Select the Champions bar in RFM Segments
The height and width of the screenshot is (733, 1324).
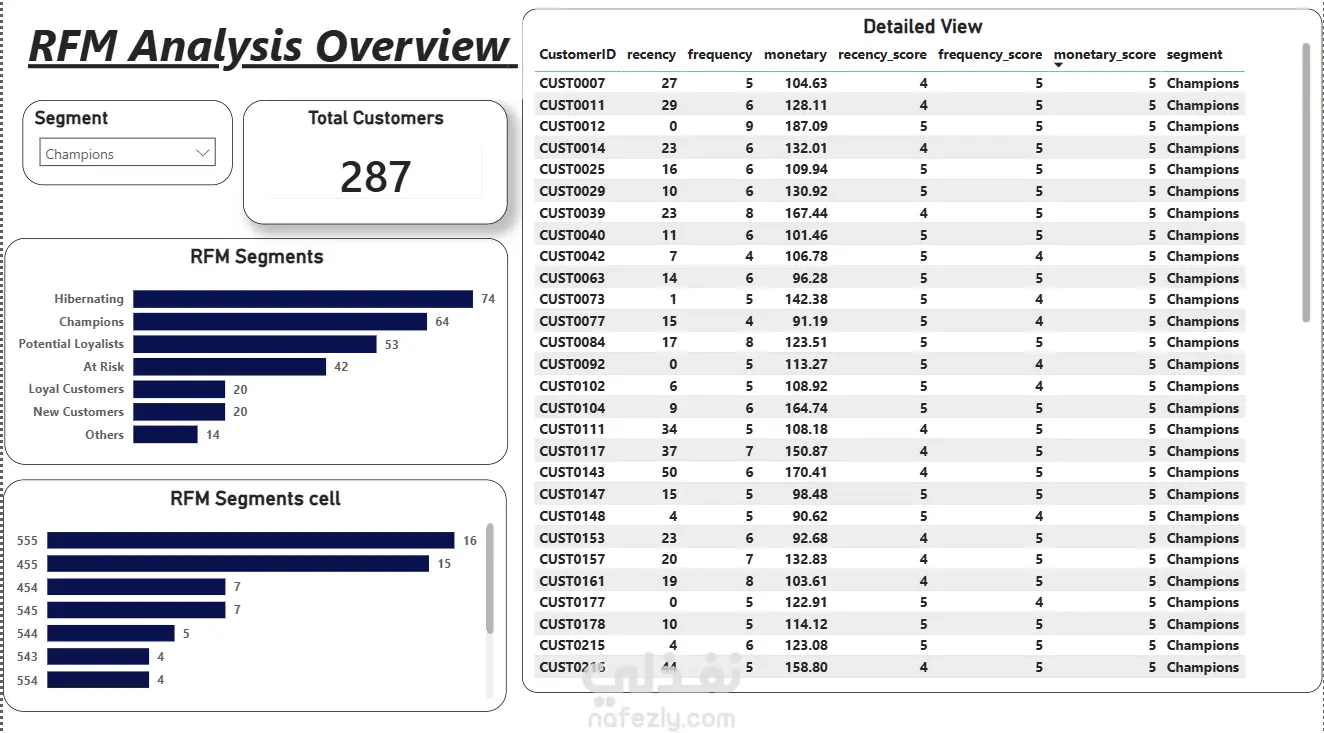pos(280,322)
